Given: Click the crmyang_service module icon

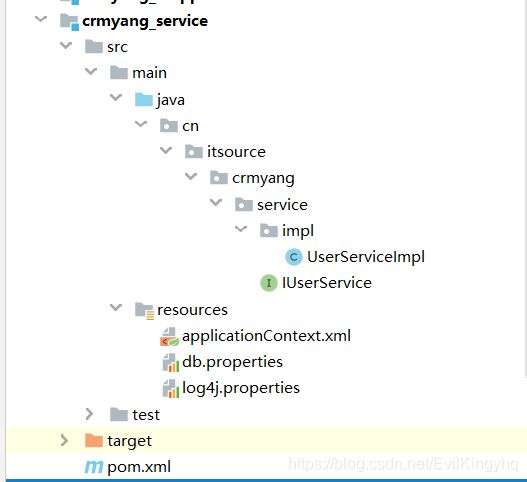Looking at the screenshot, I should [69, 22].
